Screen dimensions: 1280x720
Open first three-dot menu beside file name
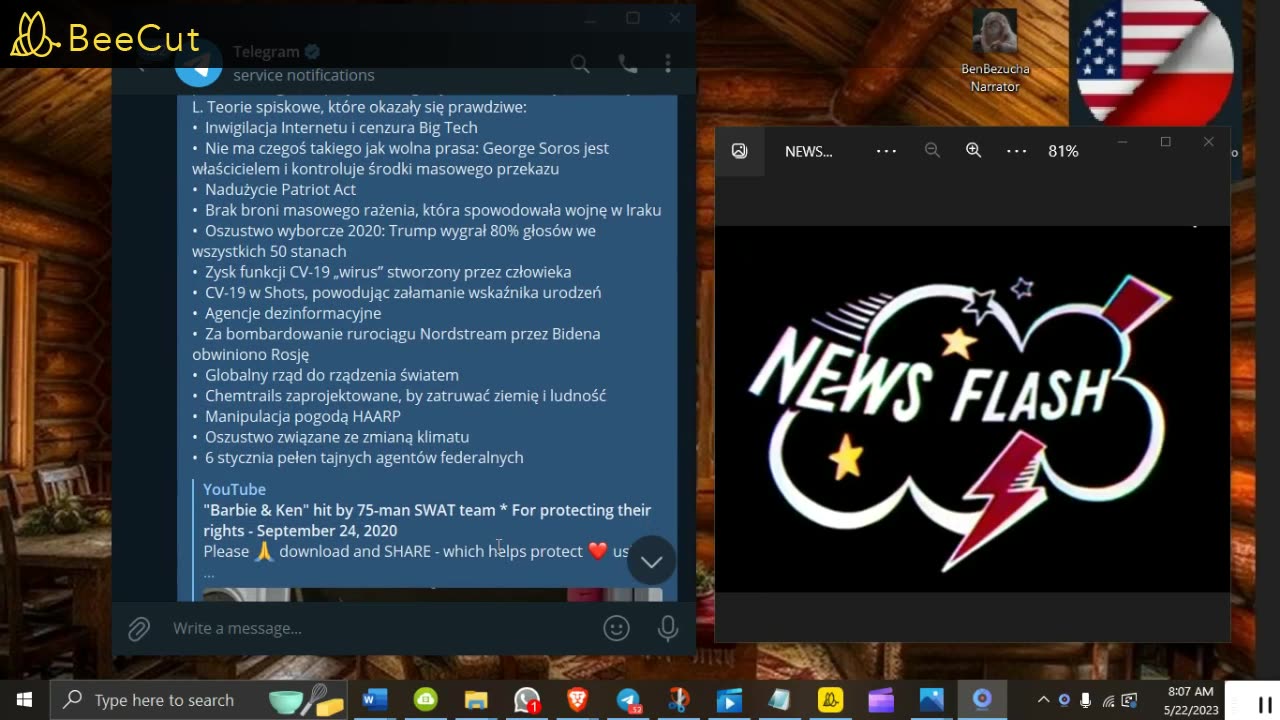886,151
